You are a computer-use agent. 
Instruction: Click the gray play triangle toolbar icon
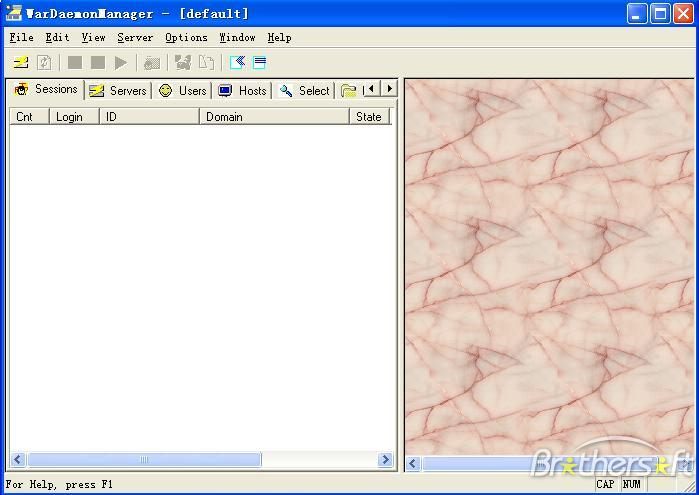coord(120,62)
